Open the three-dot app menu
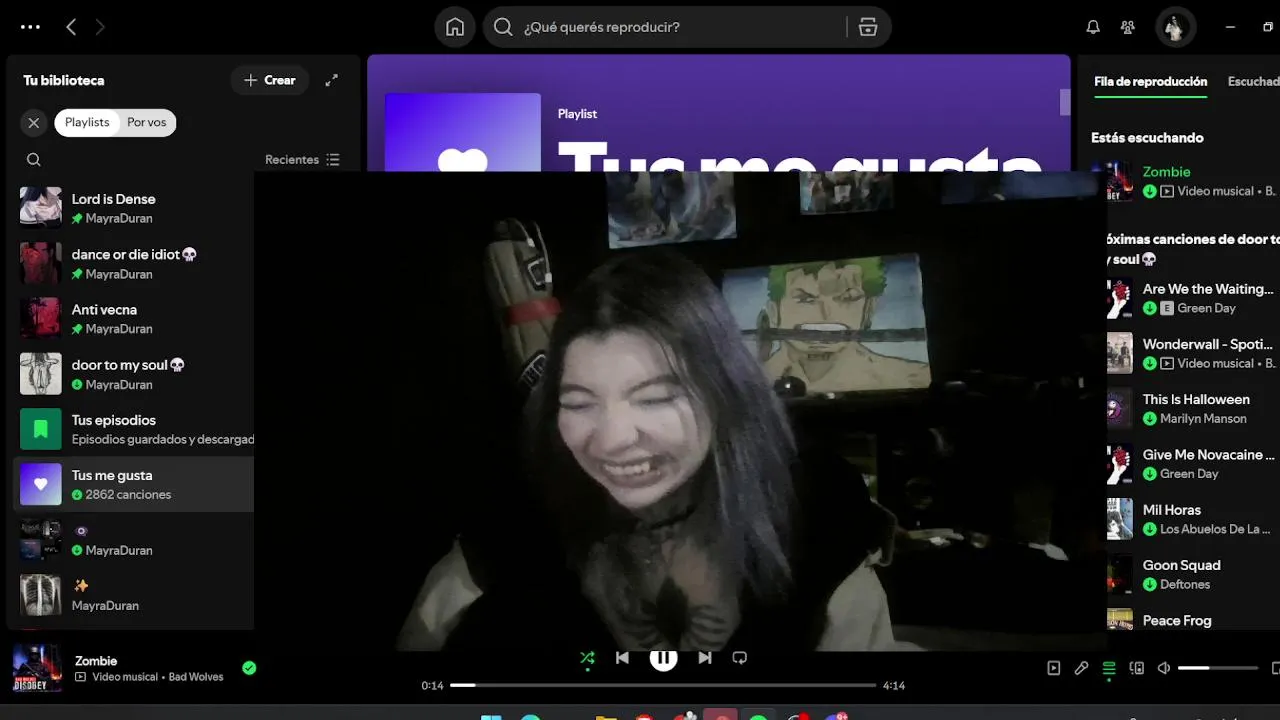Image resolution: width=1280 pixels, height=720 pixels. click(x=31, y=27)
